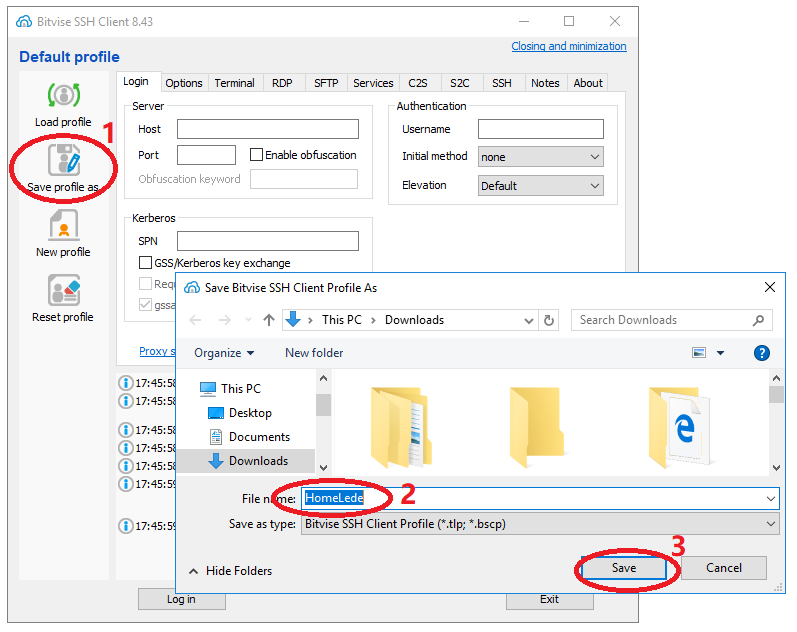Close the Save Profile As dialog

point(770,287)
